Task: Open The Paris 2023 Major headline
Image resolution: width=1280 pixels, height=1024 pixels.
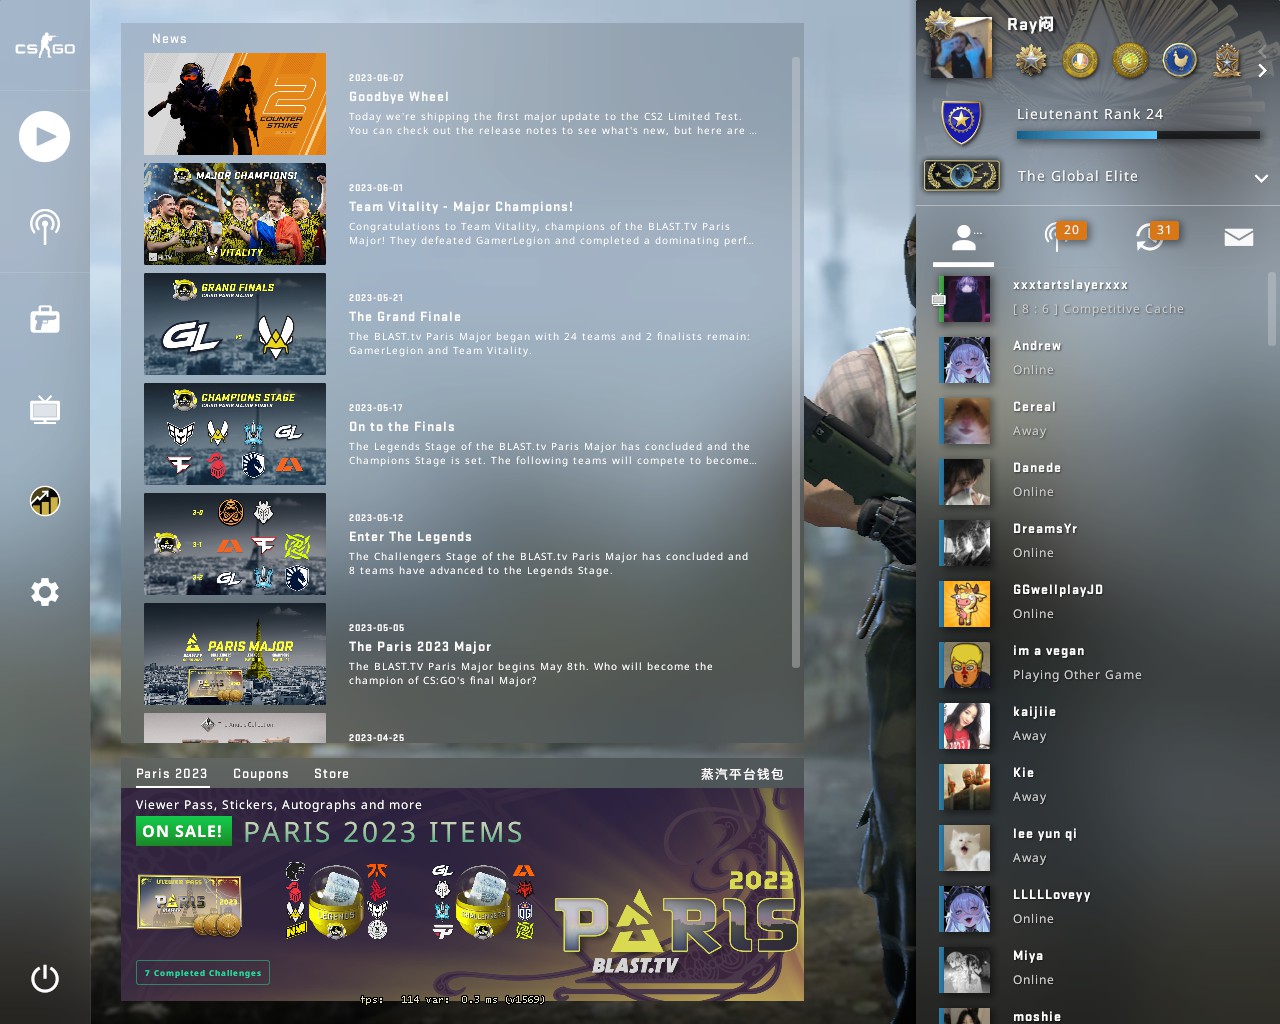Action: click(420, 647)
